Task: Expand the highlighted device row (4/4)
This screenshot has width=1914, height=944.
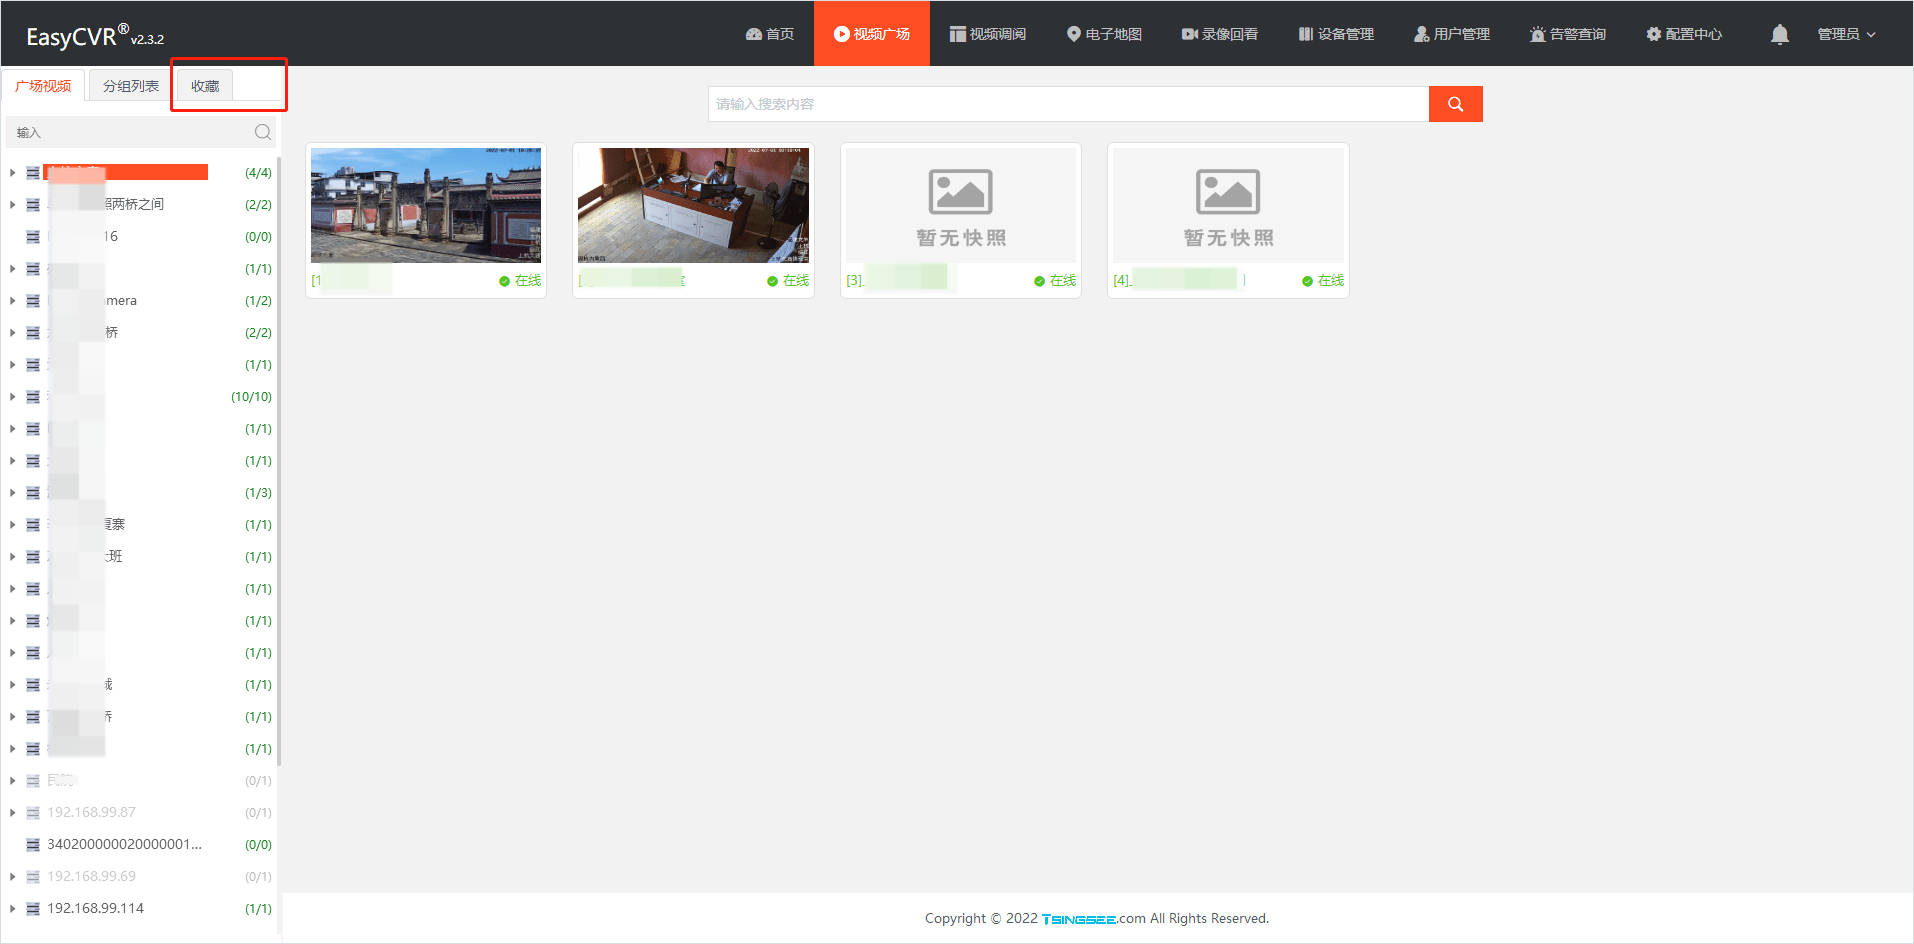Action: click(x=12, y=173)
